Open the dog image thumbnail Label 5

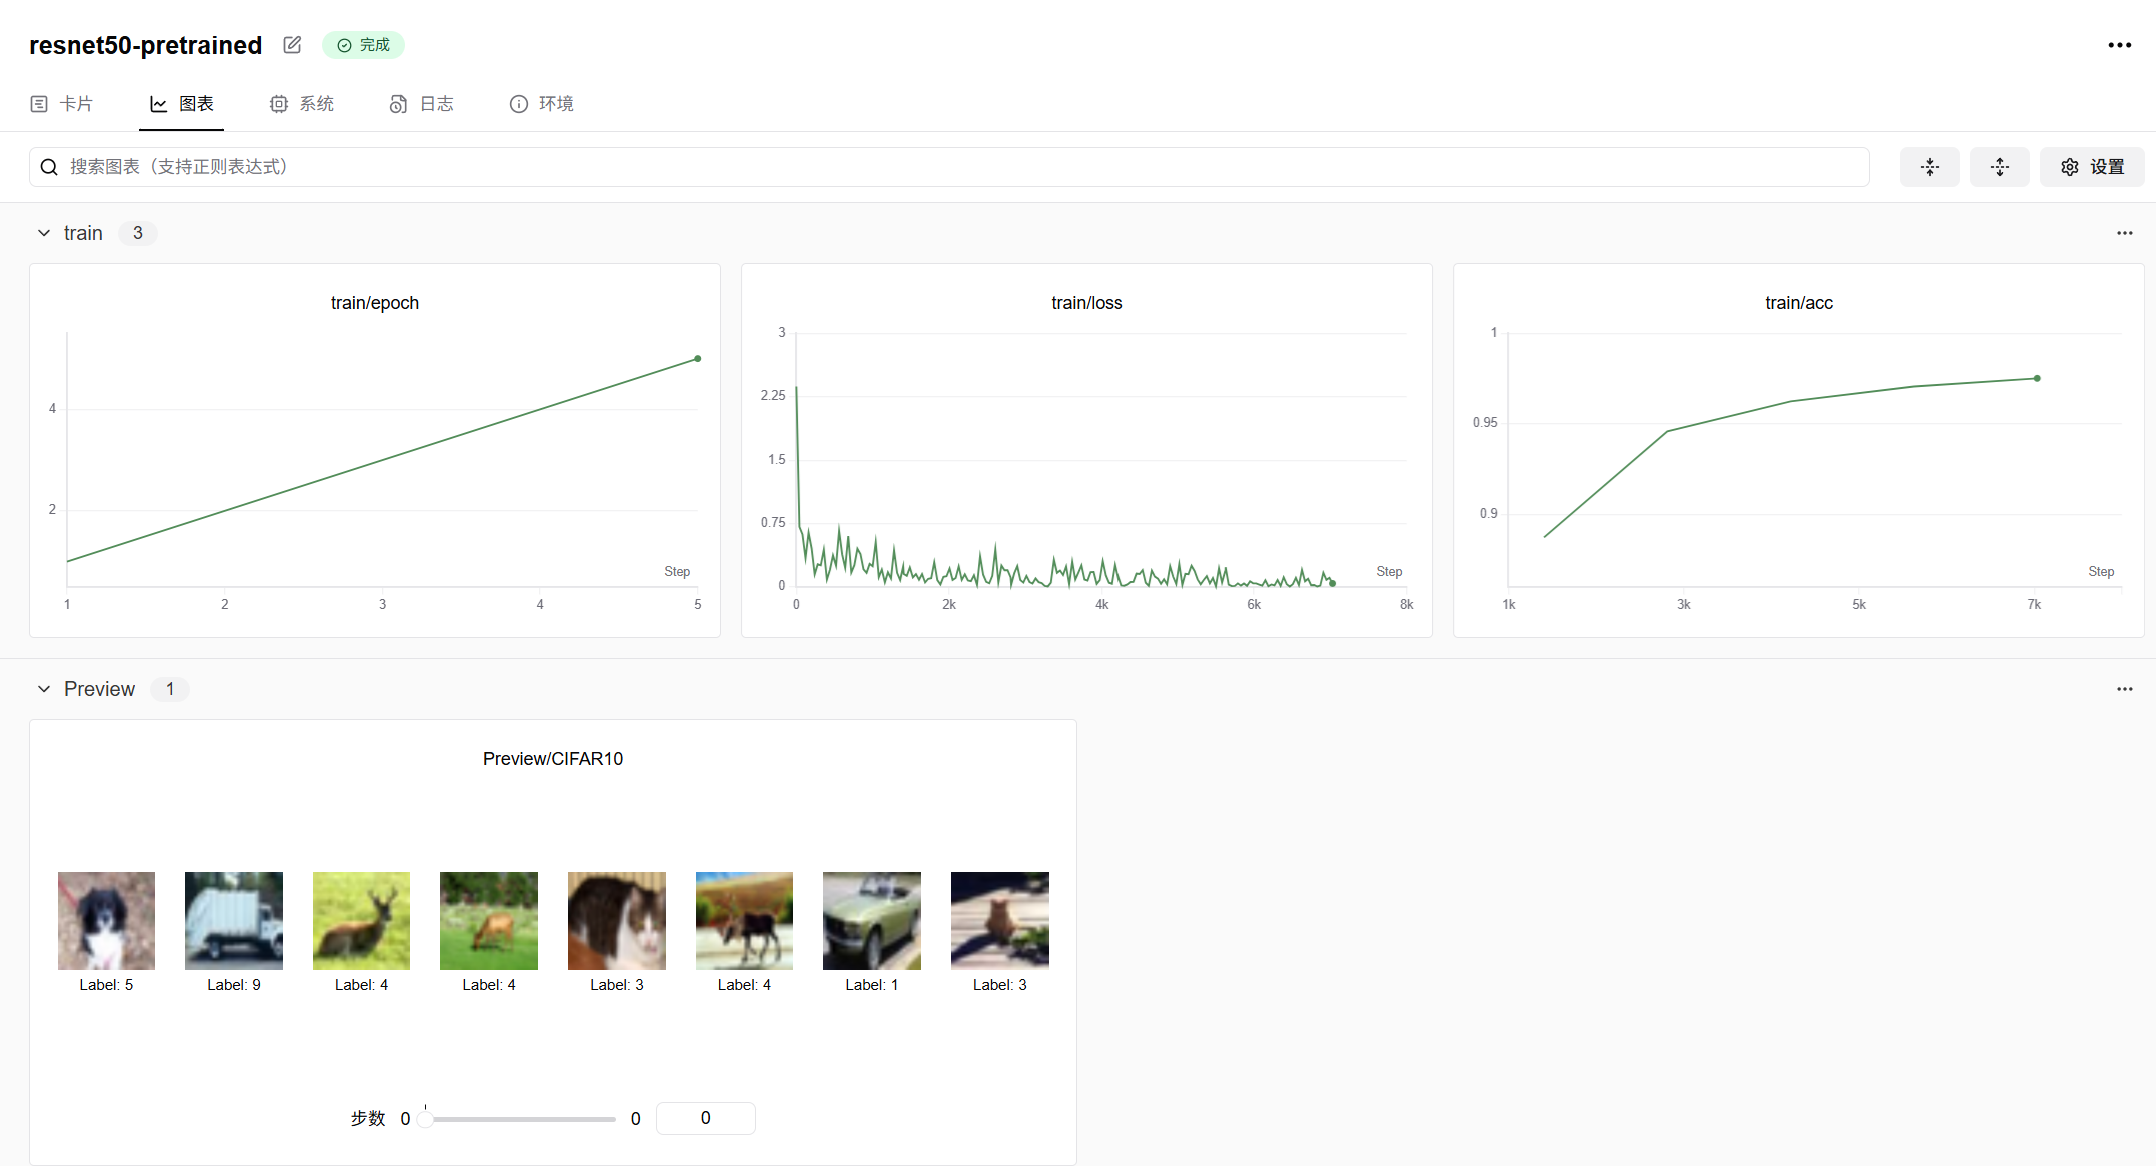click(106, 920)
